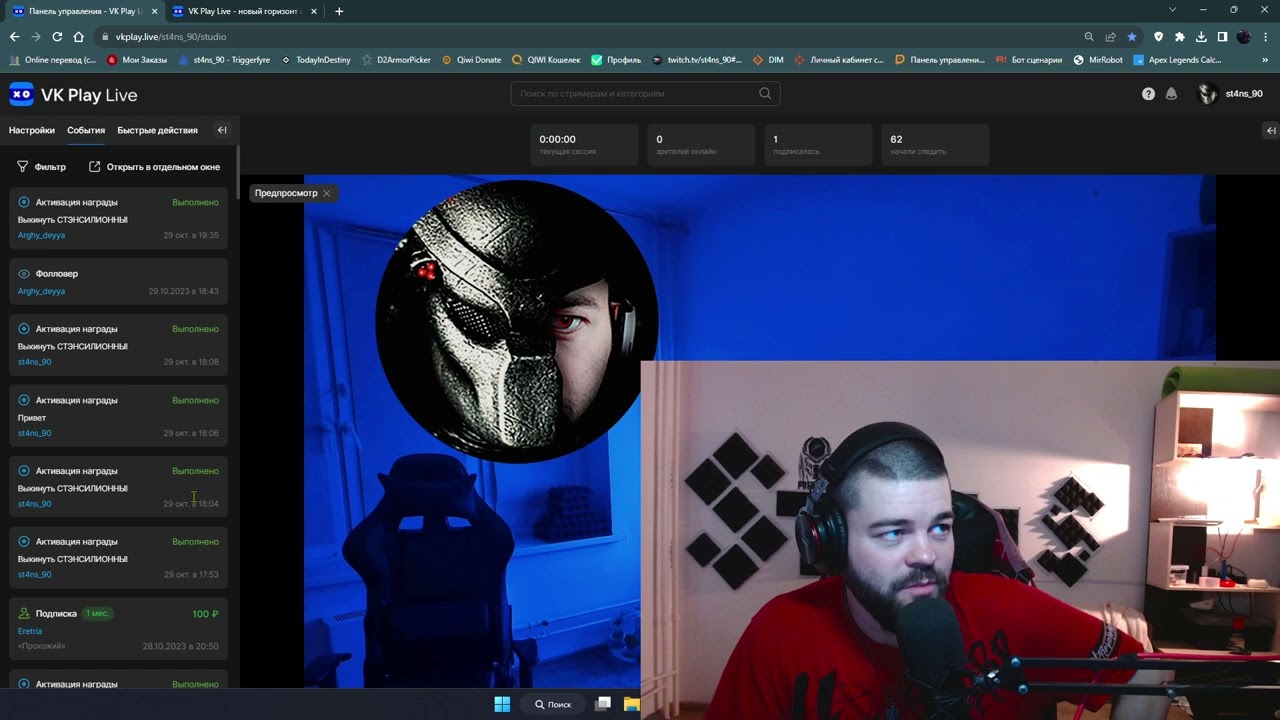The width and height of the screenshot is (1280, 720).
Task: Click the 0:00:00 current session timer
Action: coord(584,145)
